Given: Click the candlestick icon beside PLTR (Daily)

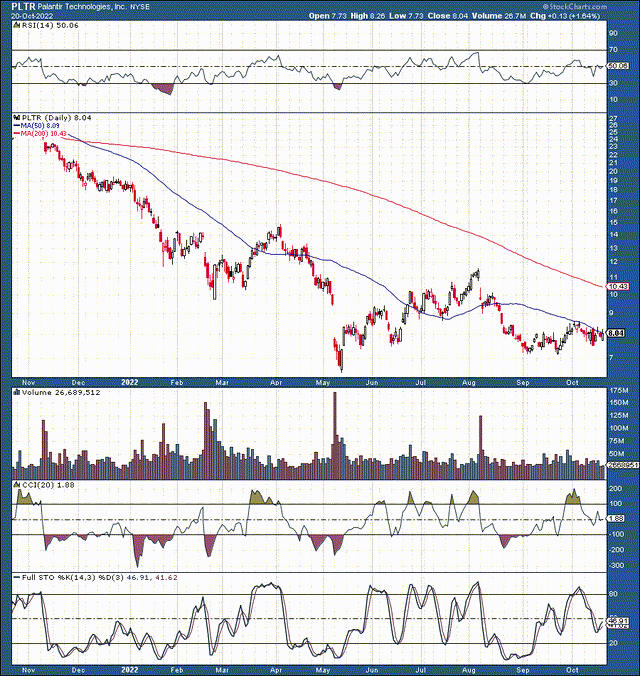Looking at the screenshot, I should pos(17,117).
